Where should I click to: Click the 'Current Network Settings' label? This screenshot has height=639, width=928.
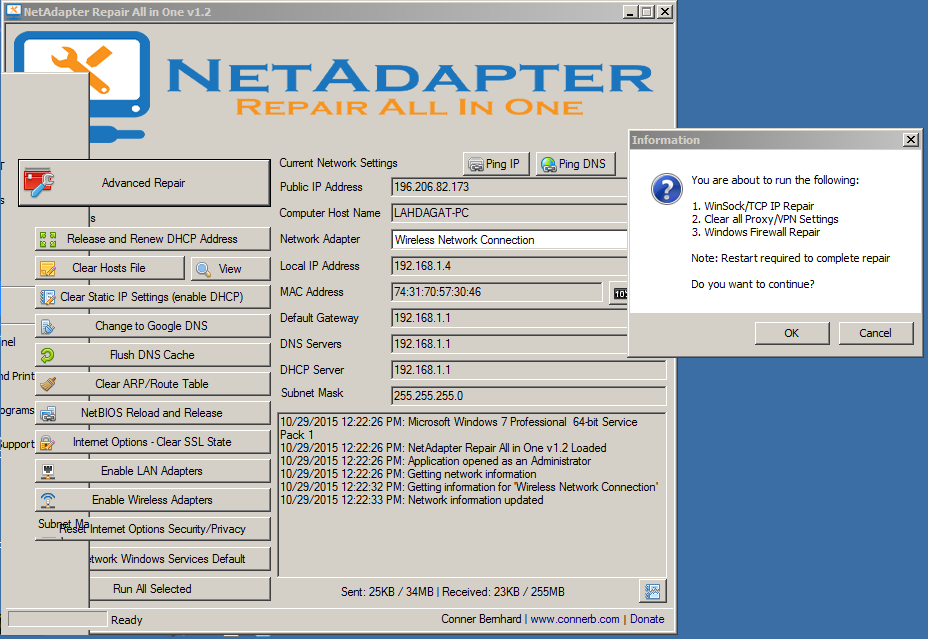[x=339, y=163]
